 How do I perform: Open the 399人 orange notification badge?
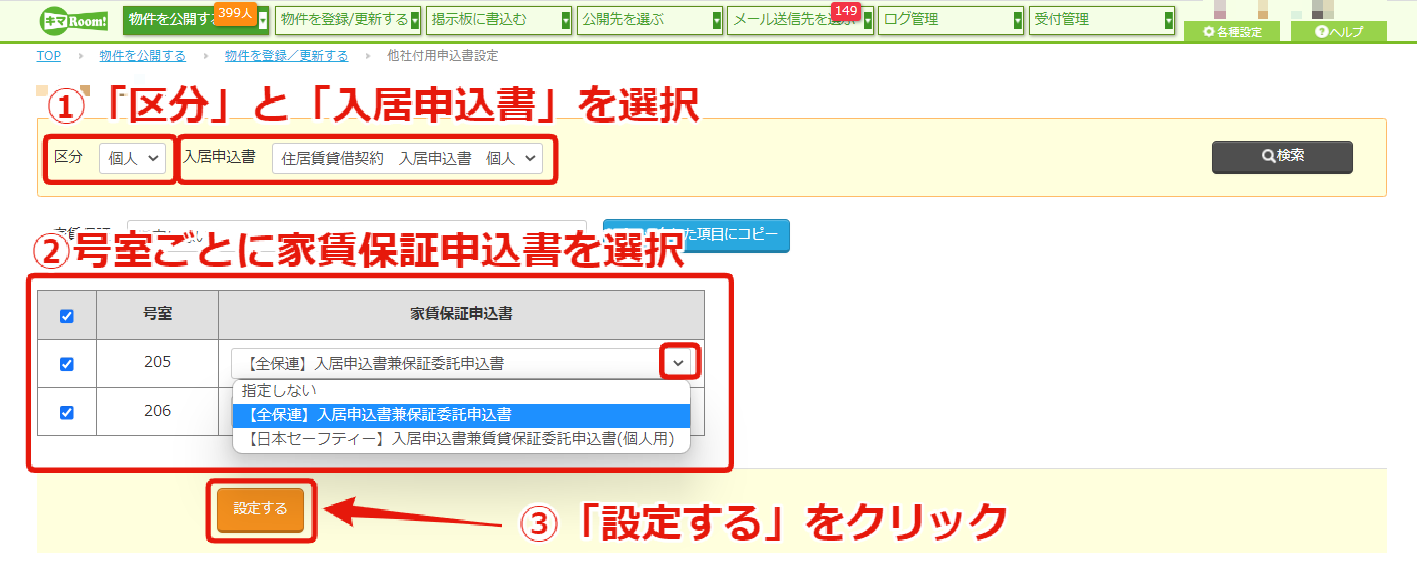pos(235,13)
